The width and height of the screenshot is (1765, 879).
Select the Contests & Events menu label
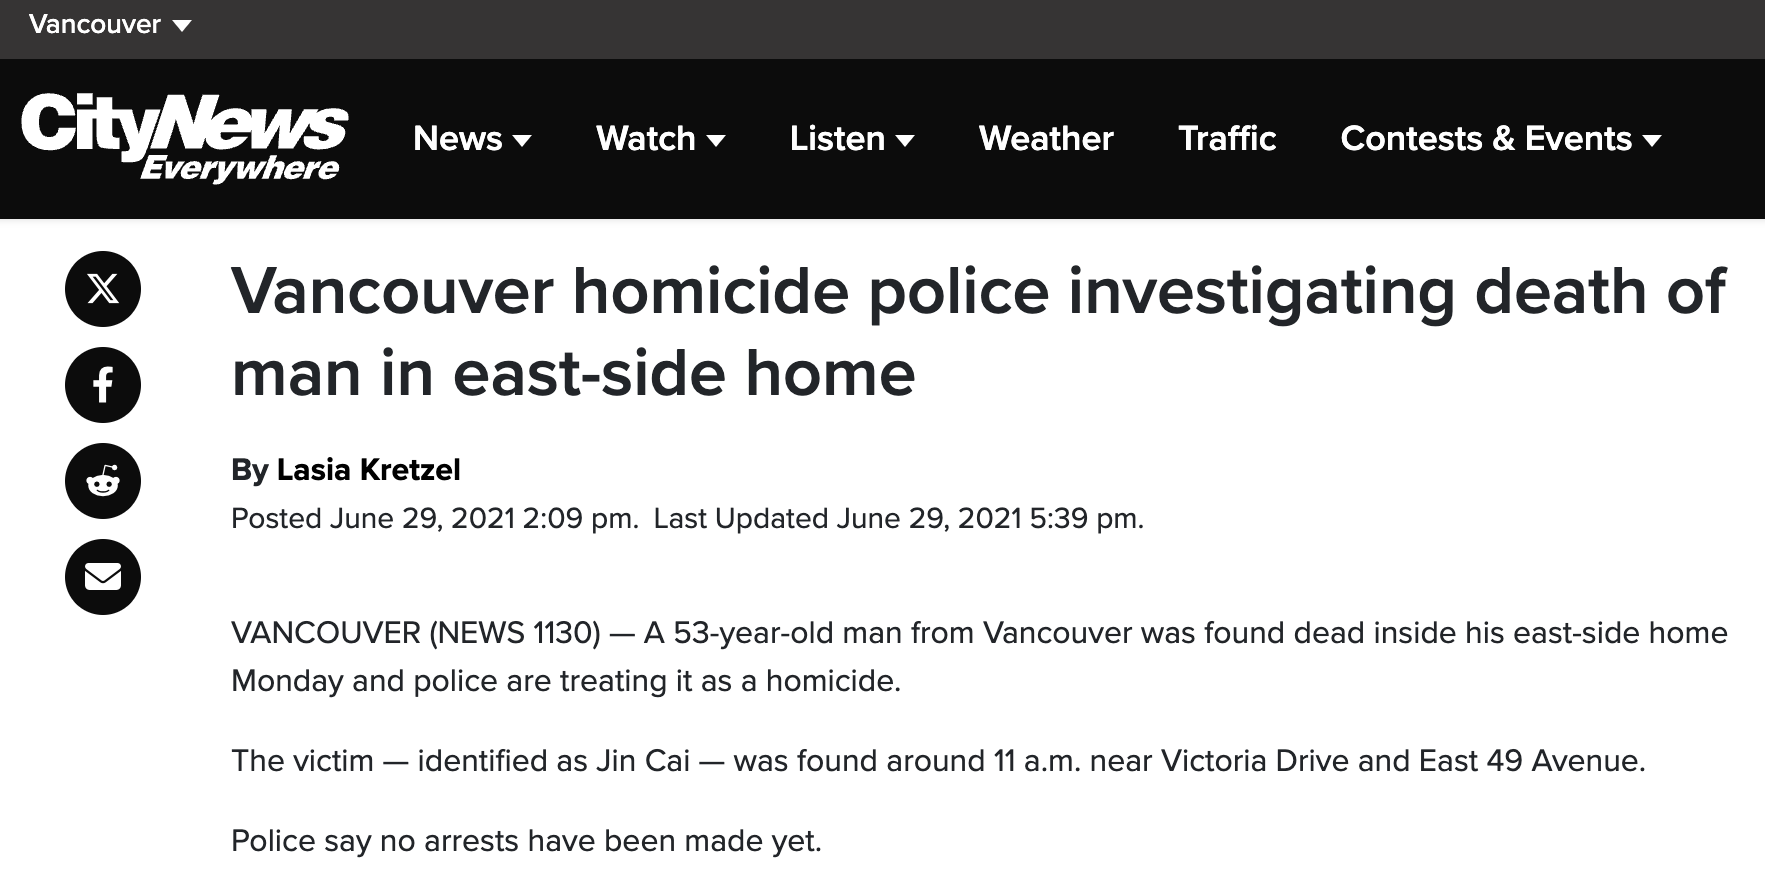coord(1486,138)
